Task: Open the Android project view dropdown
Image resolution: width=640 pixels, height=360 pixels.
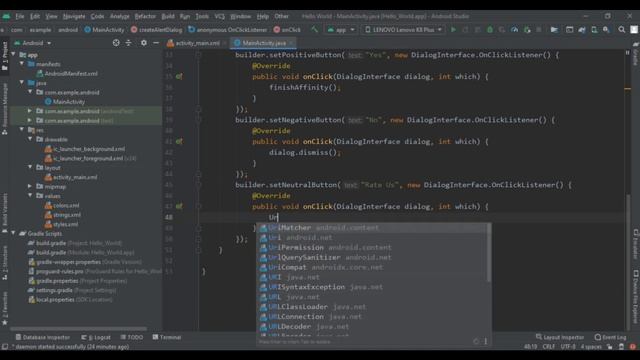Action: click(33, 43)
